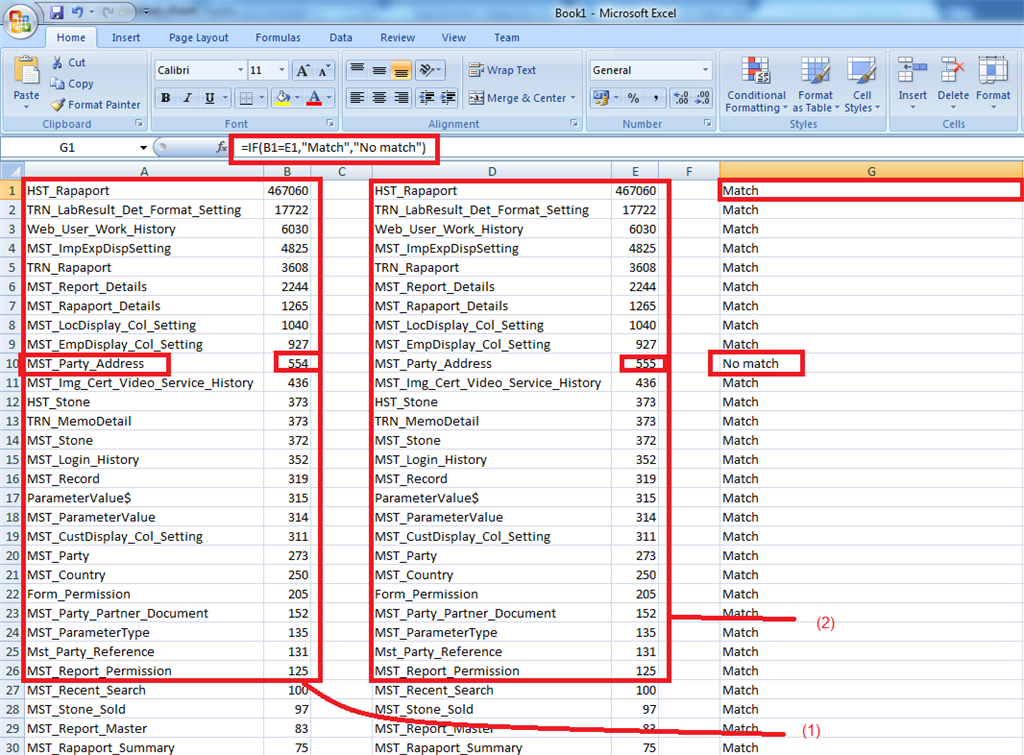
Task: Decrease cell indent
Action: point(426,98)
